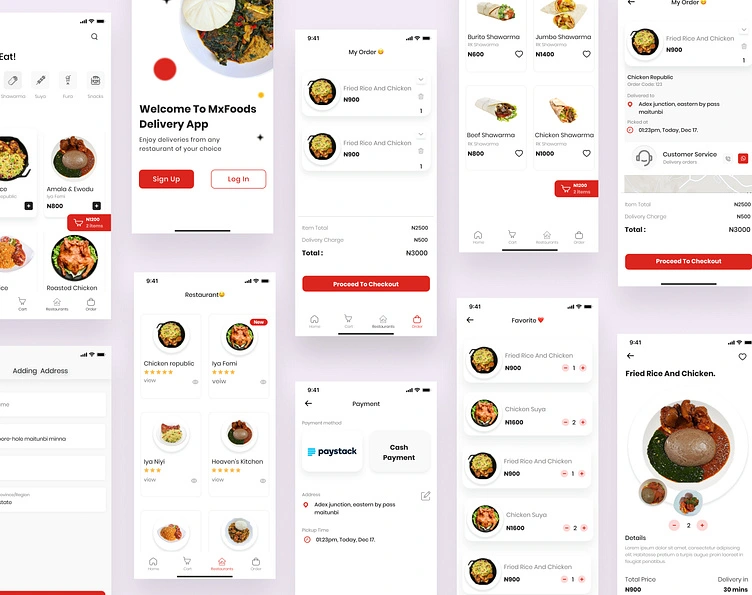Open the N1200 cart badge on shawarma screen
Screen dimensions: 752x595
click(576, 188)
